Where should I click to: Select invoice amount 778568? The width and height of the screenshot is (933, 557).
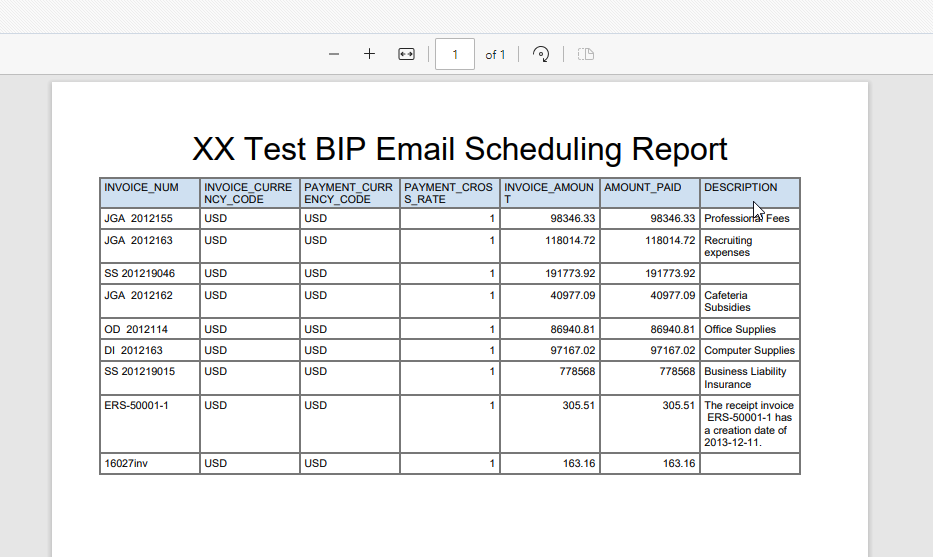click(x=577, y=371)
